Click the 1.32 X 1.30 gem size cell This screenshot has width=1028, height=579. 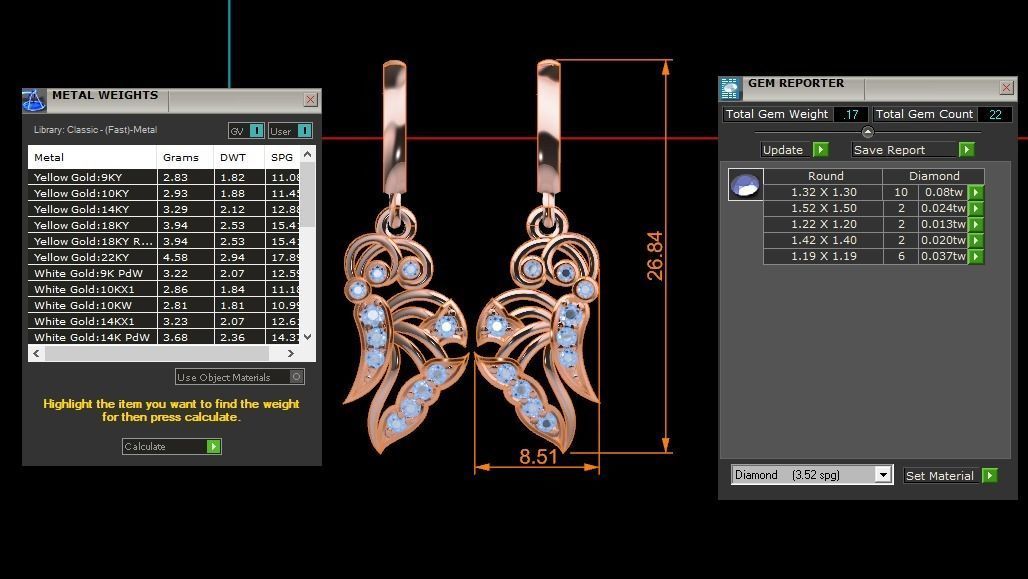pos(823,192)
